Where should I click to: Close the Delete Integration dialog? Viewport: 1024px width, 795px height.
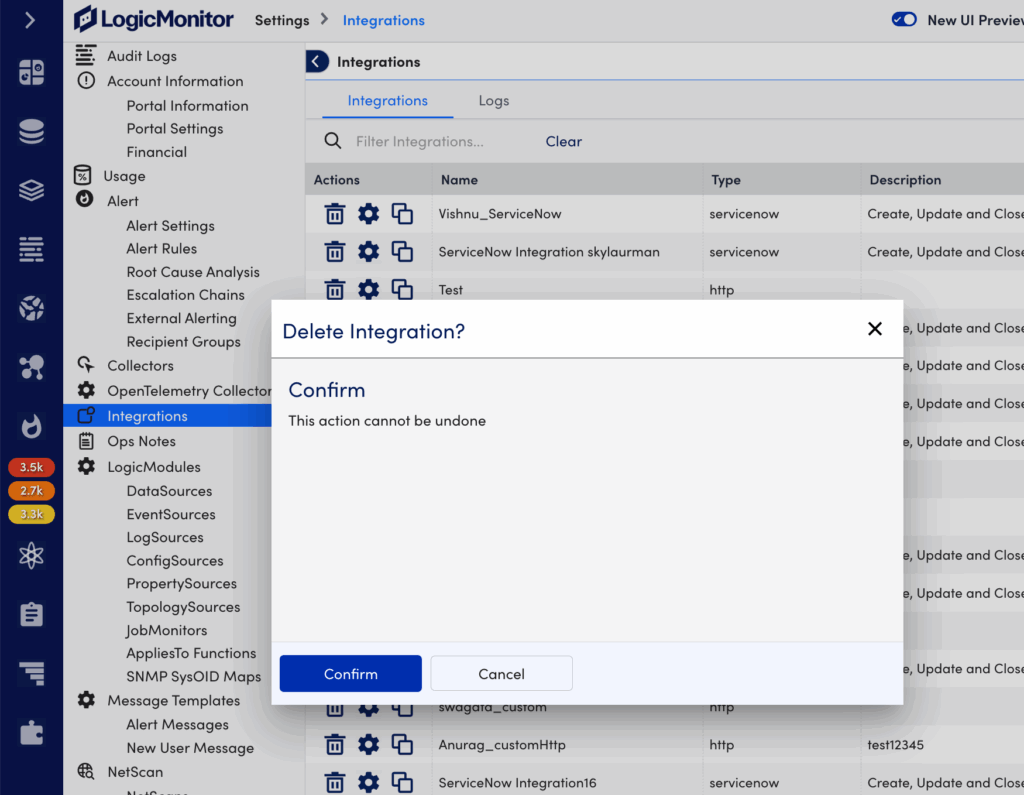pos(875,329)
